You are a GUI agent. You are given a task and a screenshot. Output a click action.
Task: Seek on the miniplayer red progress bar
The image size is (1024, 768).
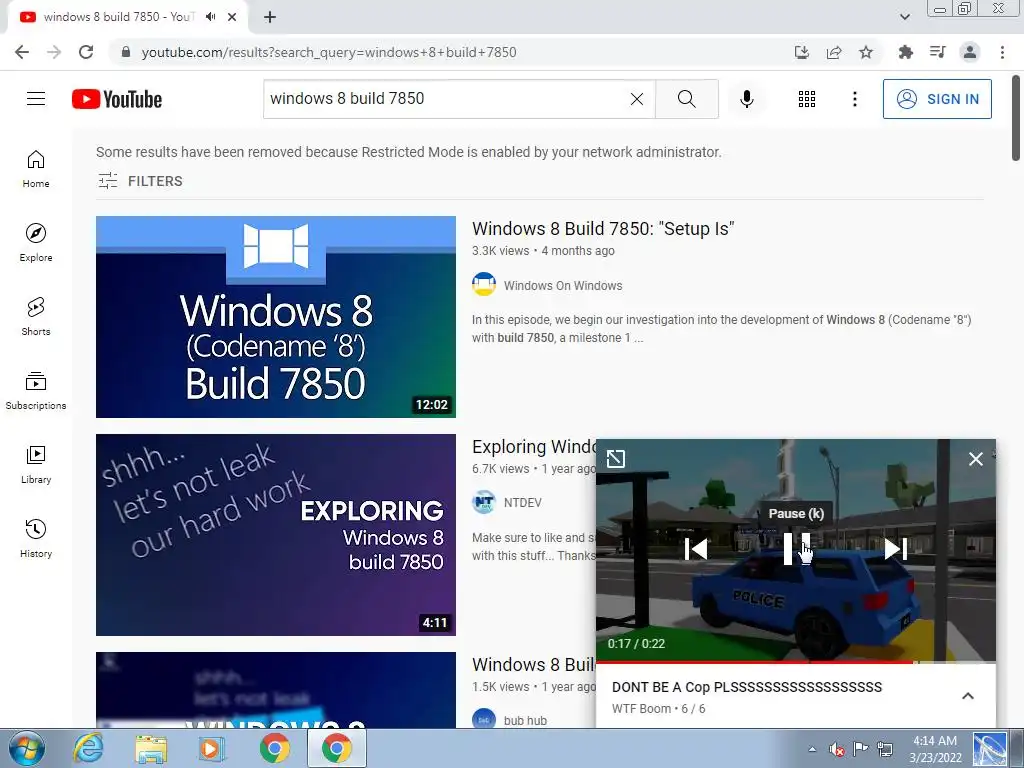[796, 662]
